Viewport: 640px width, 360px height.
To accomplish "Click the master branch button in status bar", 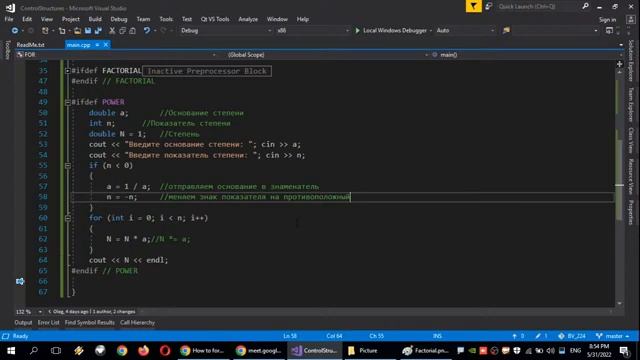I will click(612, 336).
